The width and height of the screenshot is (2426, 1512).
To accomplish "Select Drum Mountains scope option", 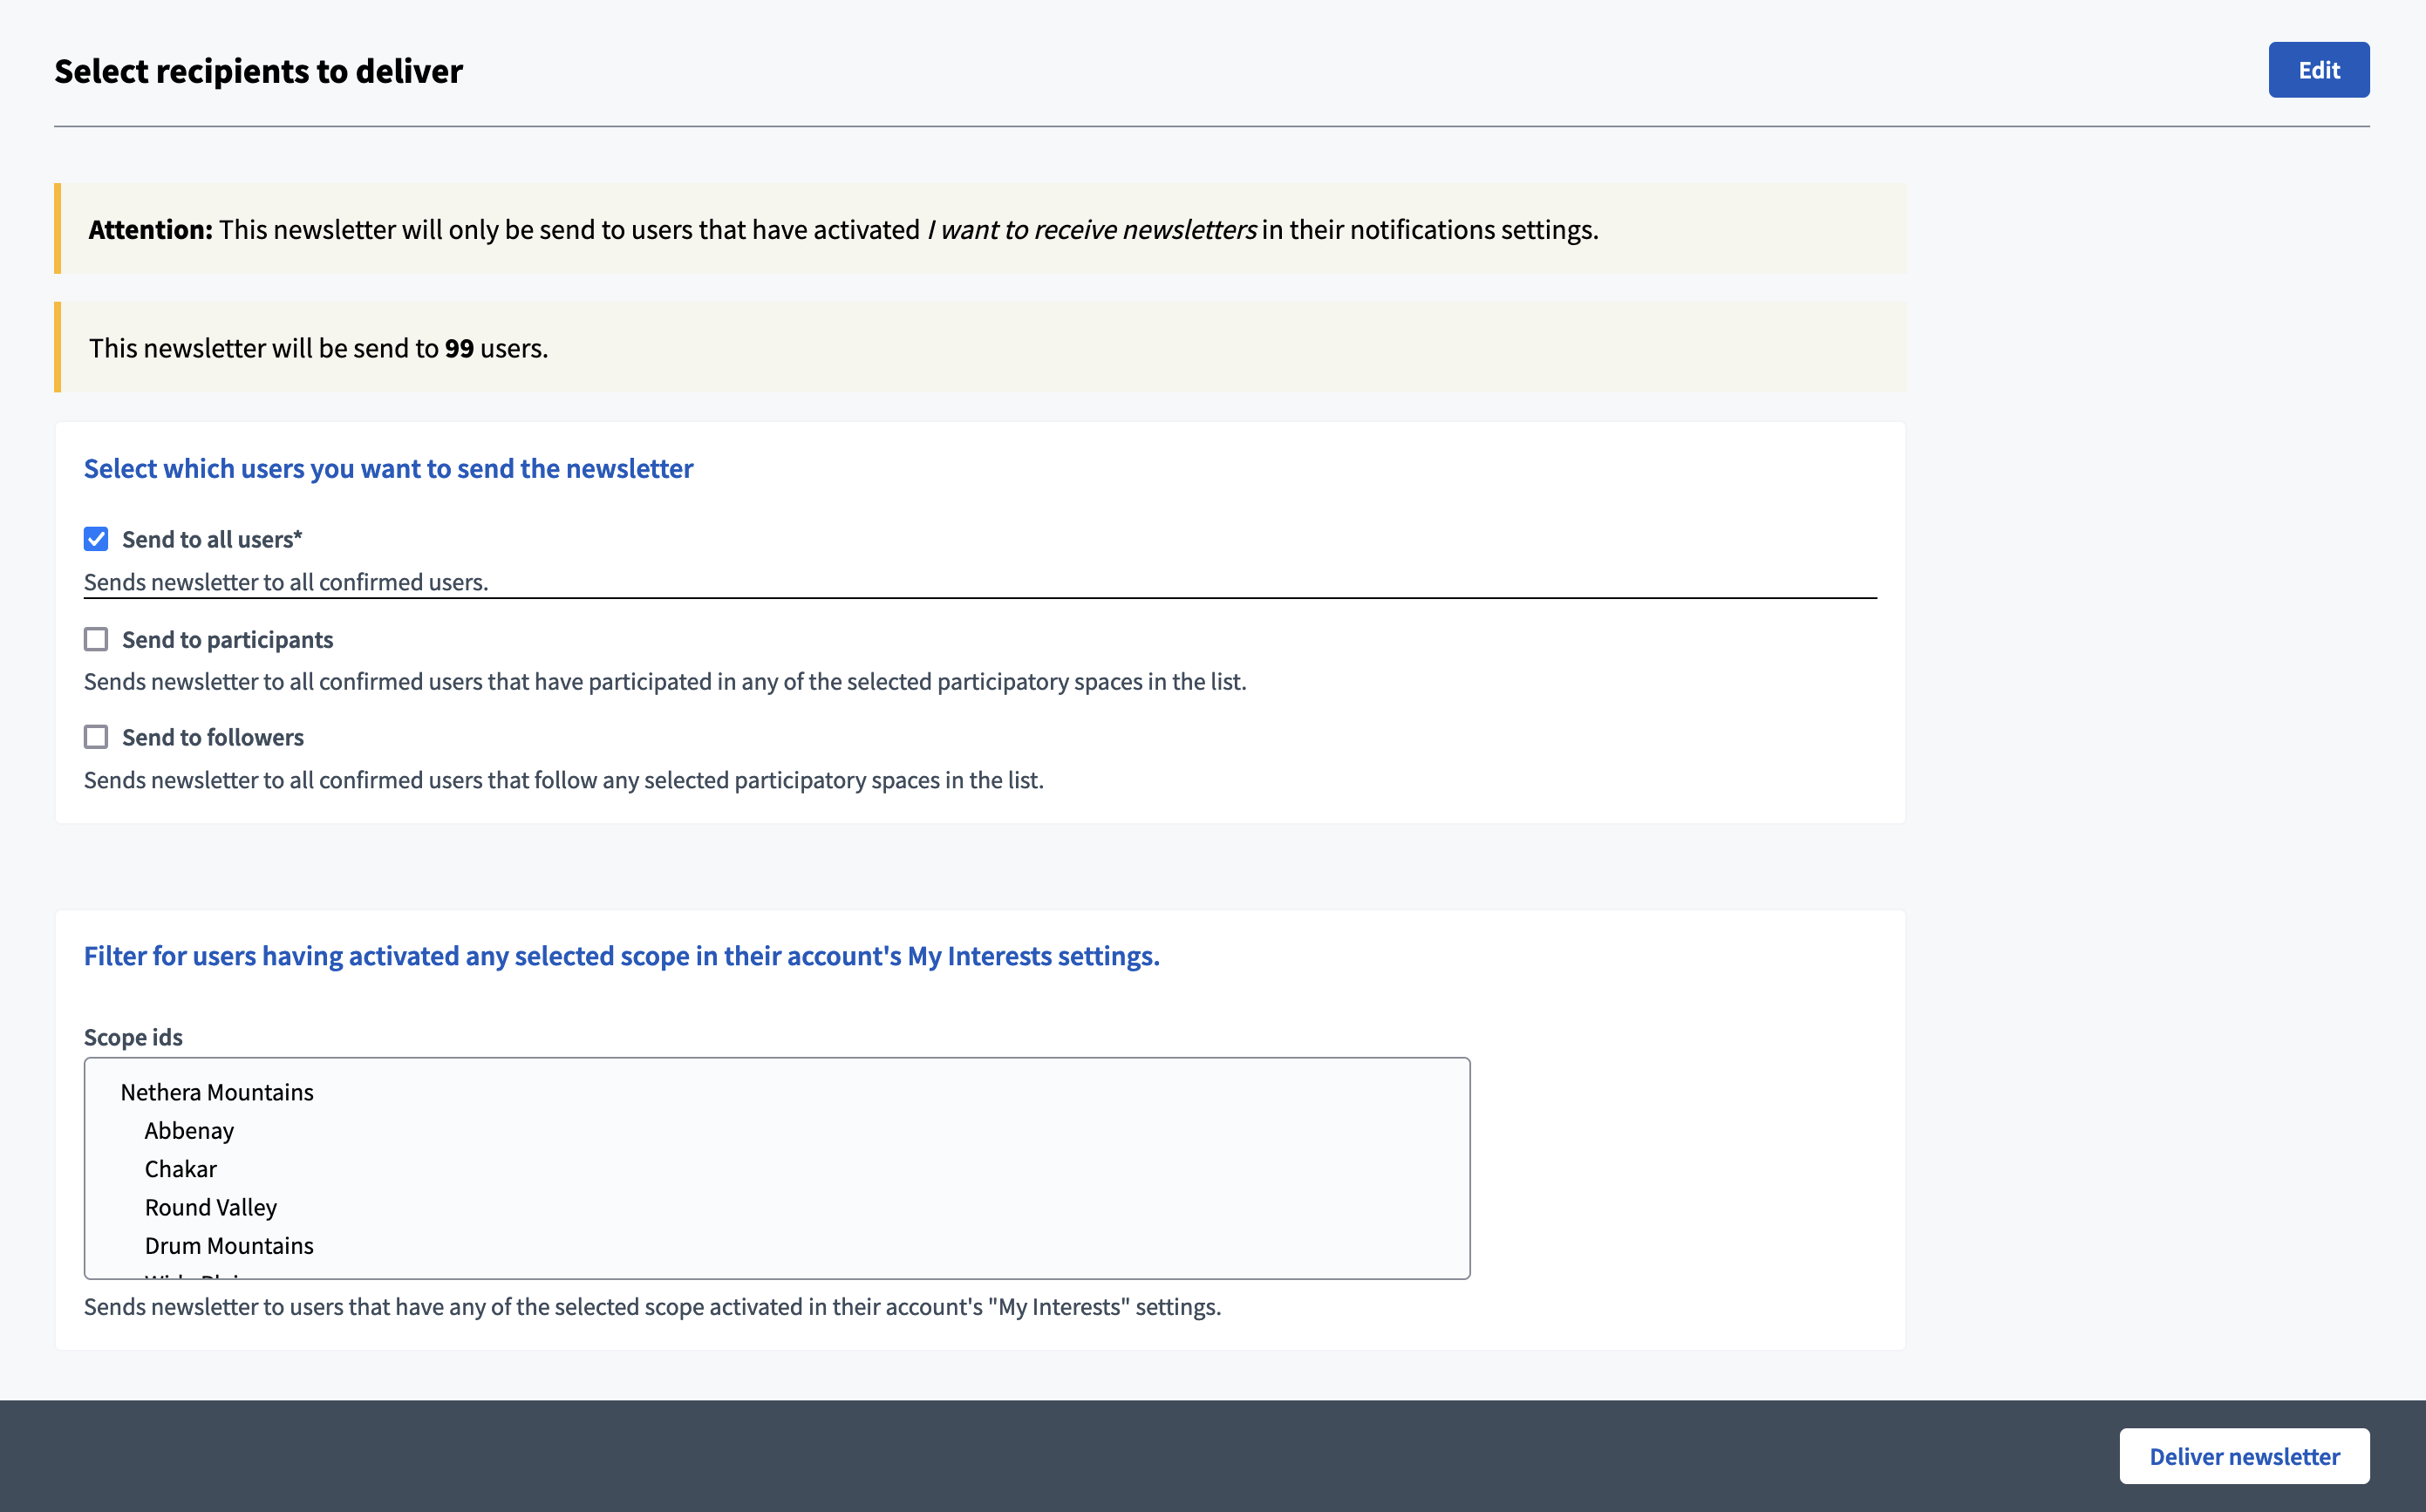I will [x=229, y=1245].
